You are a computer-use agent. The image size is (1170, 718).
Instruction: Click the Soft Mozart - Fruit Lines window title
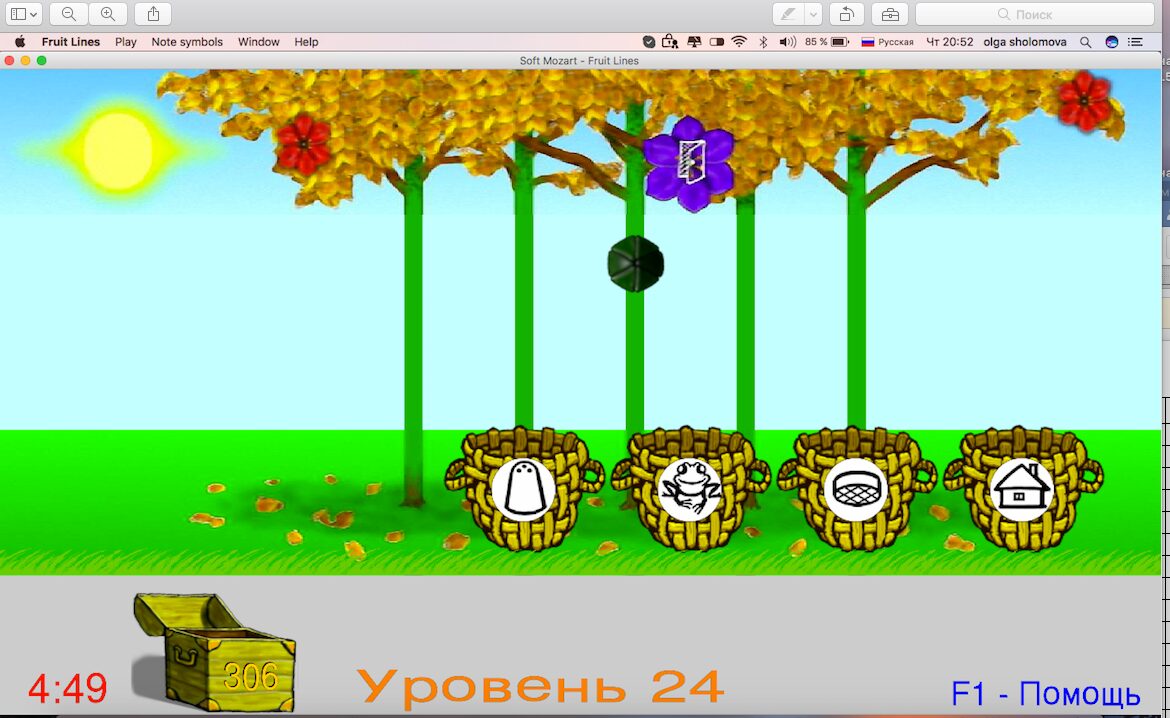pyautogui.click(x=579, y=60)
